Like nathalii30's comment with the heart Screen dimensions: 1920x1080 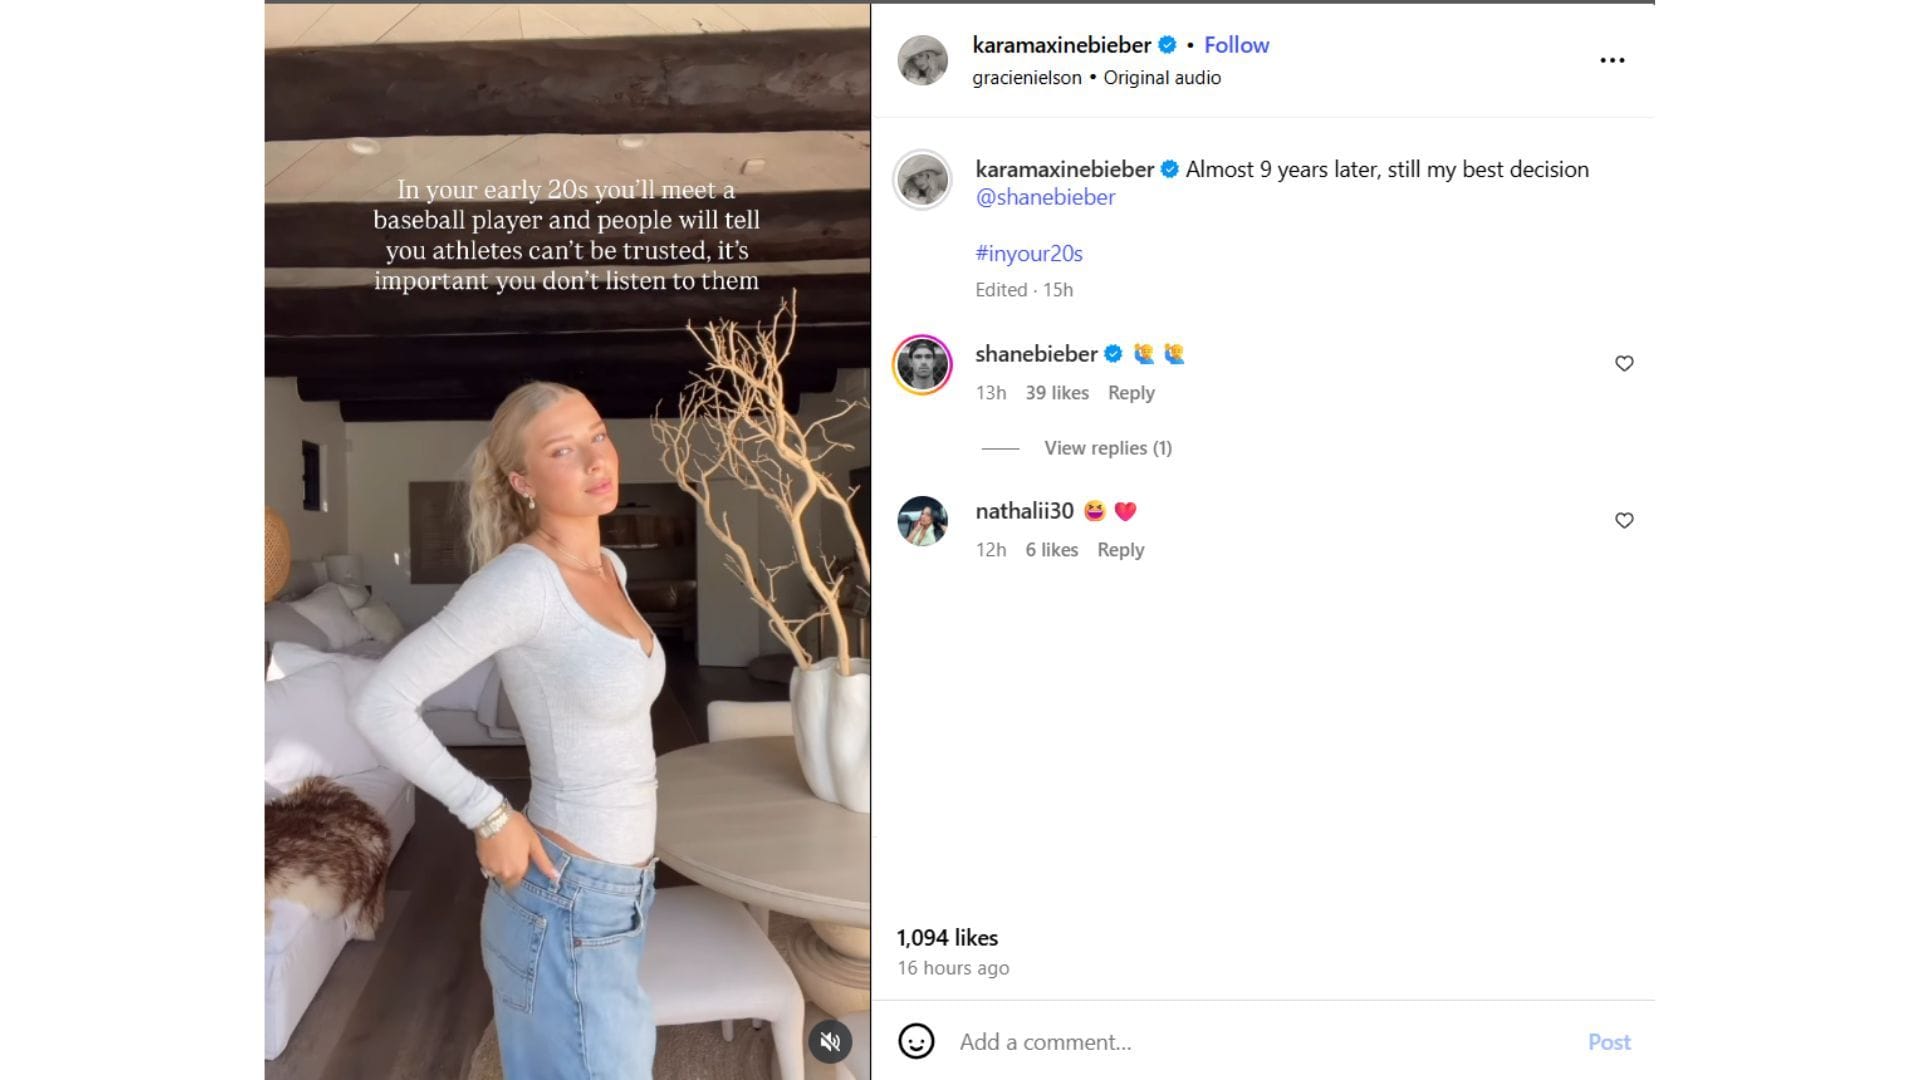point(1623,520)
